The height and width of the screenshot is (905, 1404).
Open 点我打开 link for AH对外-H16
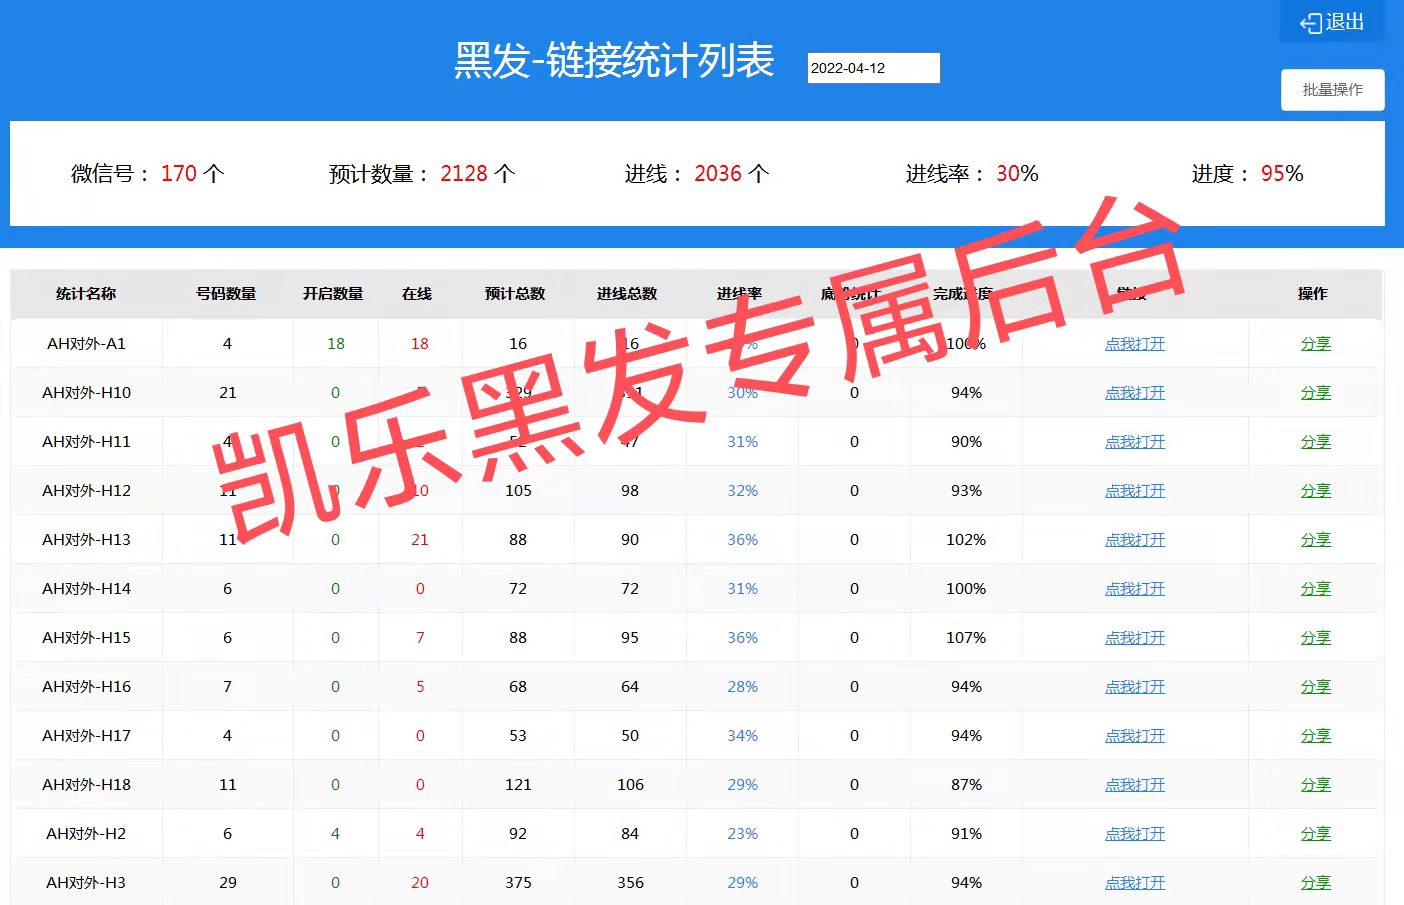[1135, 687]
